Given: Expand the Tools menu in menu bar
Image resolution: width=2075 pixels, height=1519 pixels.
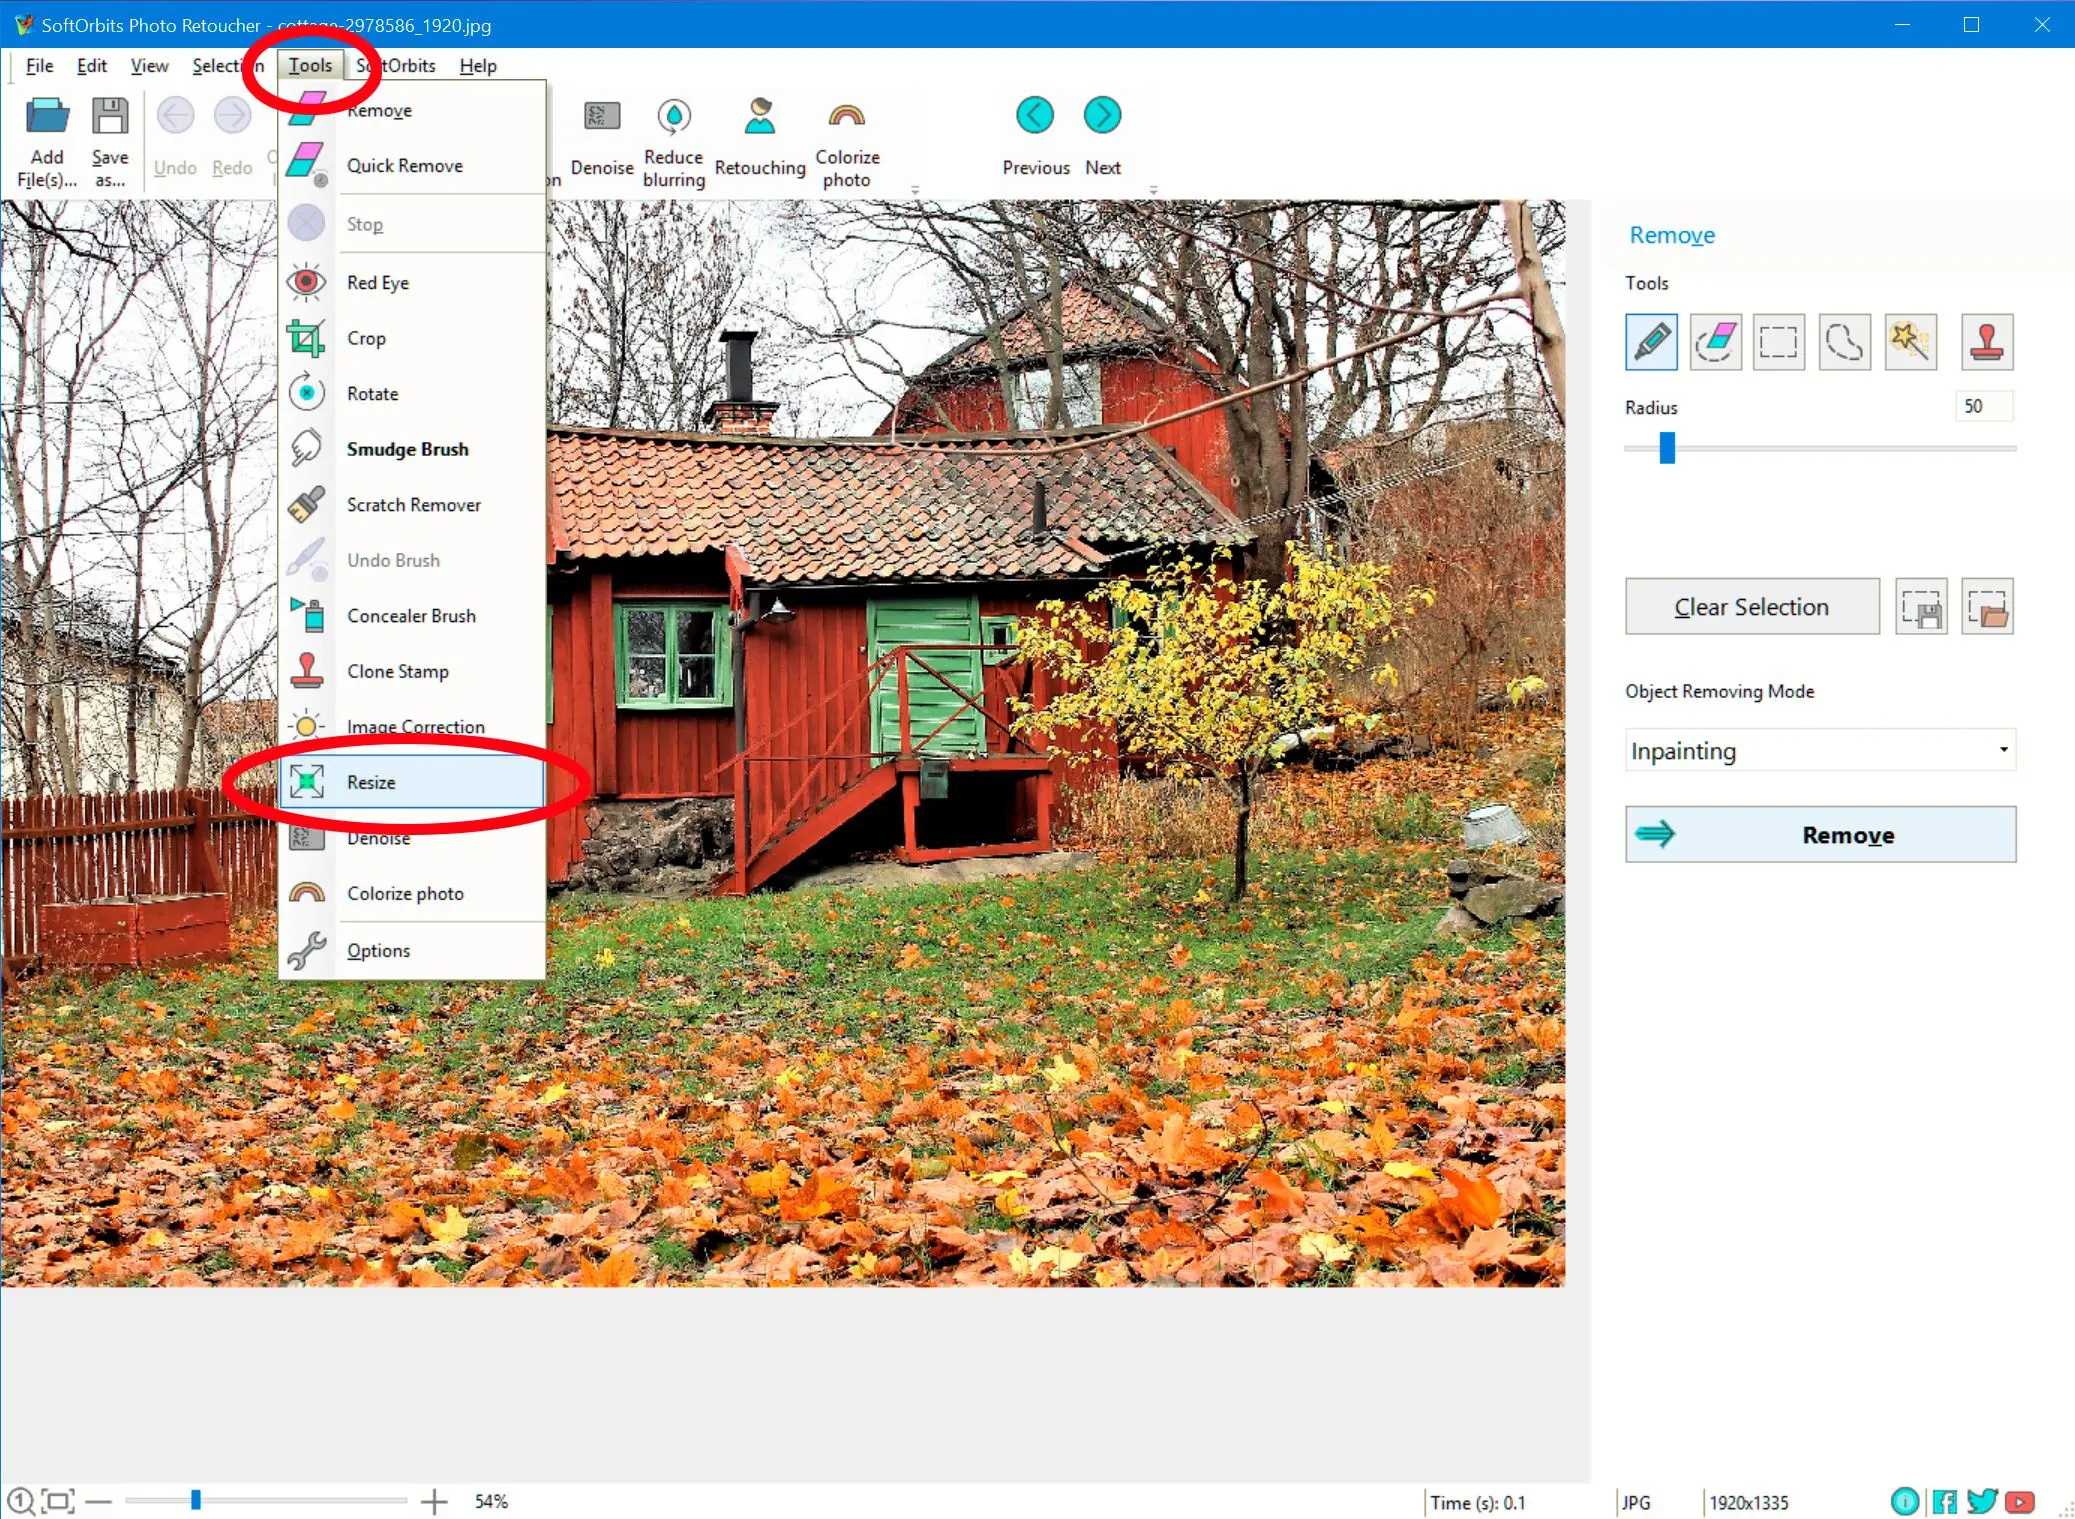Looking at the screenshot, I should [x=309, y=64].
